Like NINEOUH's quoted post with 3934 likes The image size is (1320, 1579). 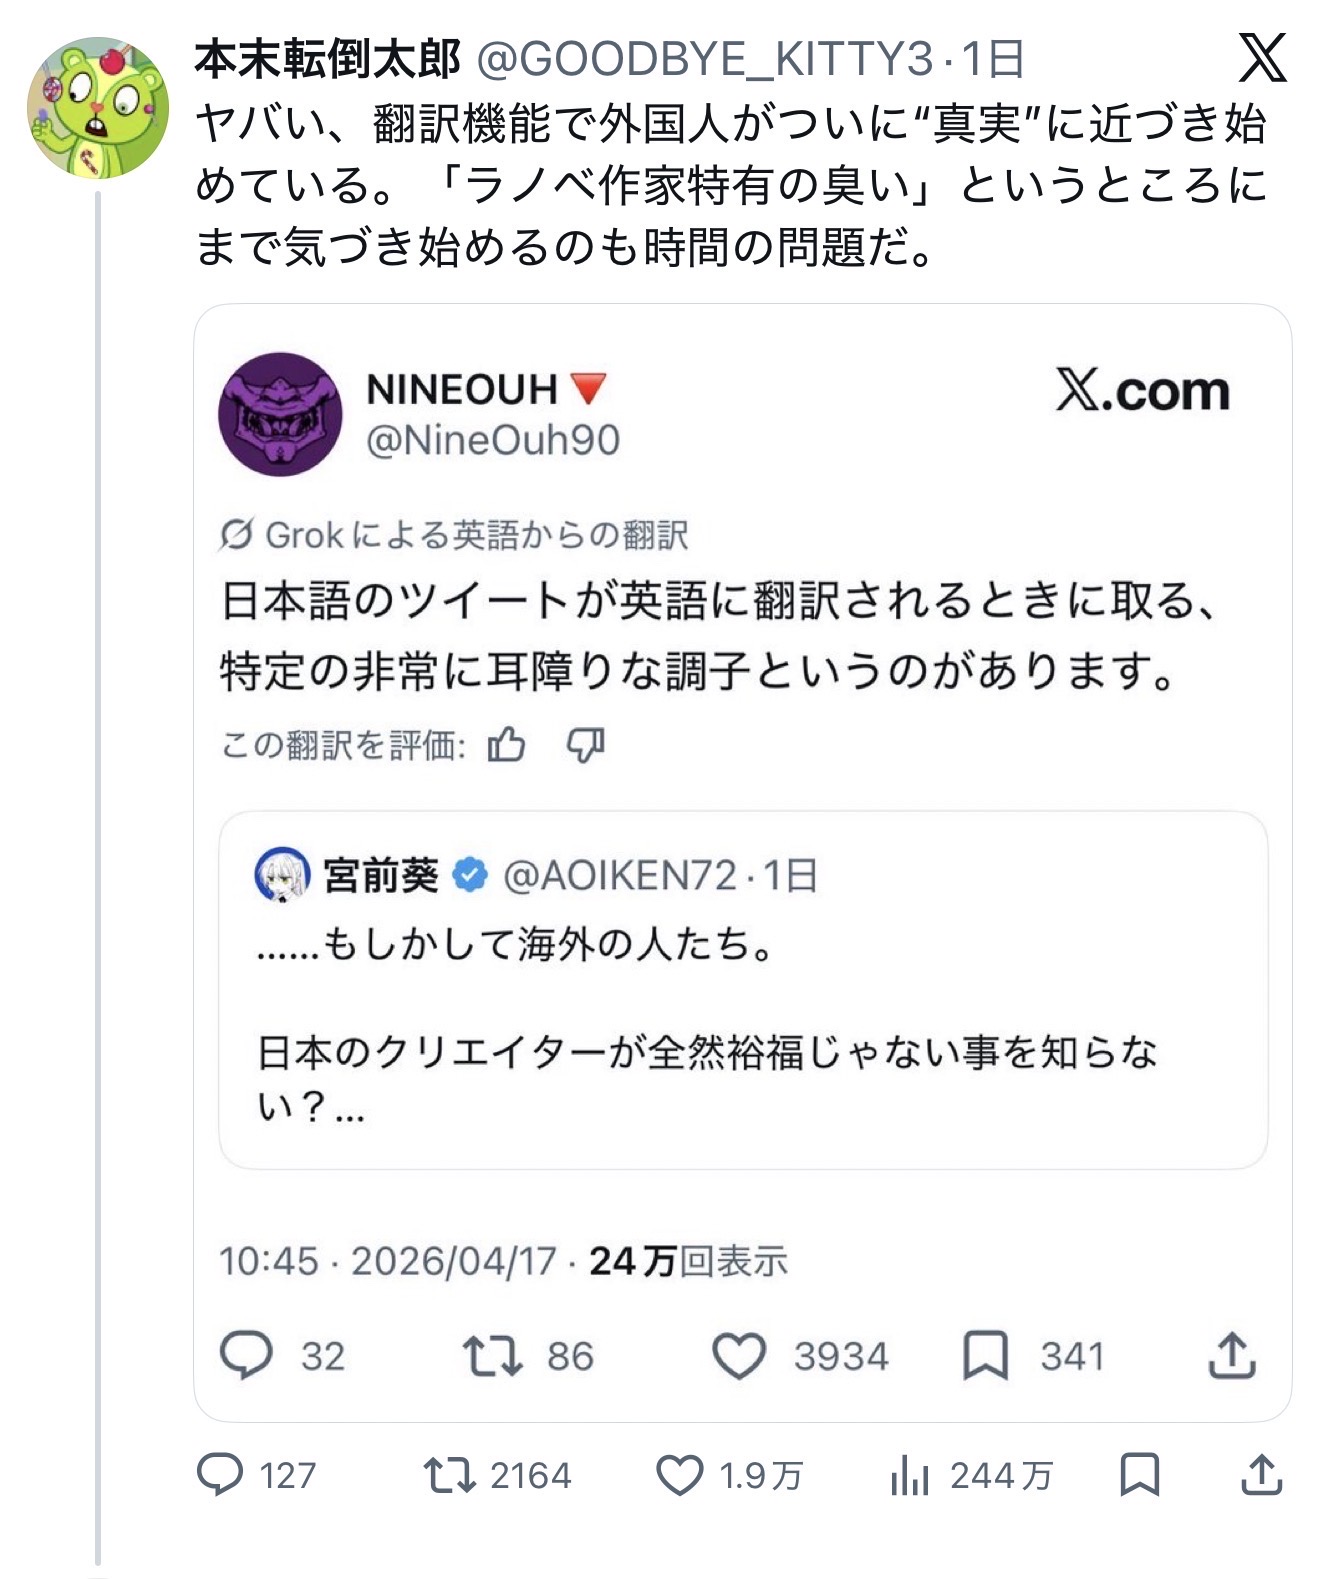pyautogui.click(x=739, y=1356)
